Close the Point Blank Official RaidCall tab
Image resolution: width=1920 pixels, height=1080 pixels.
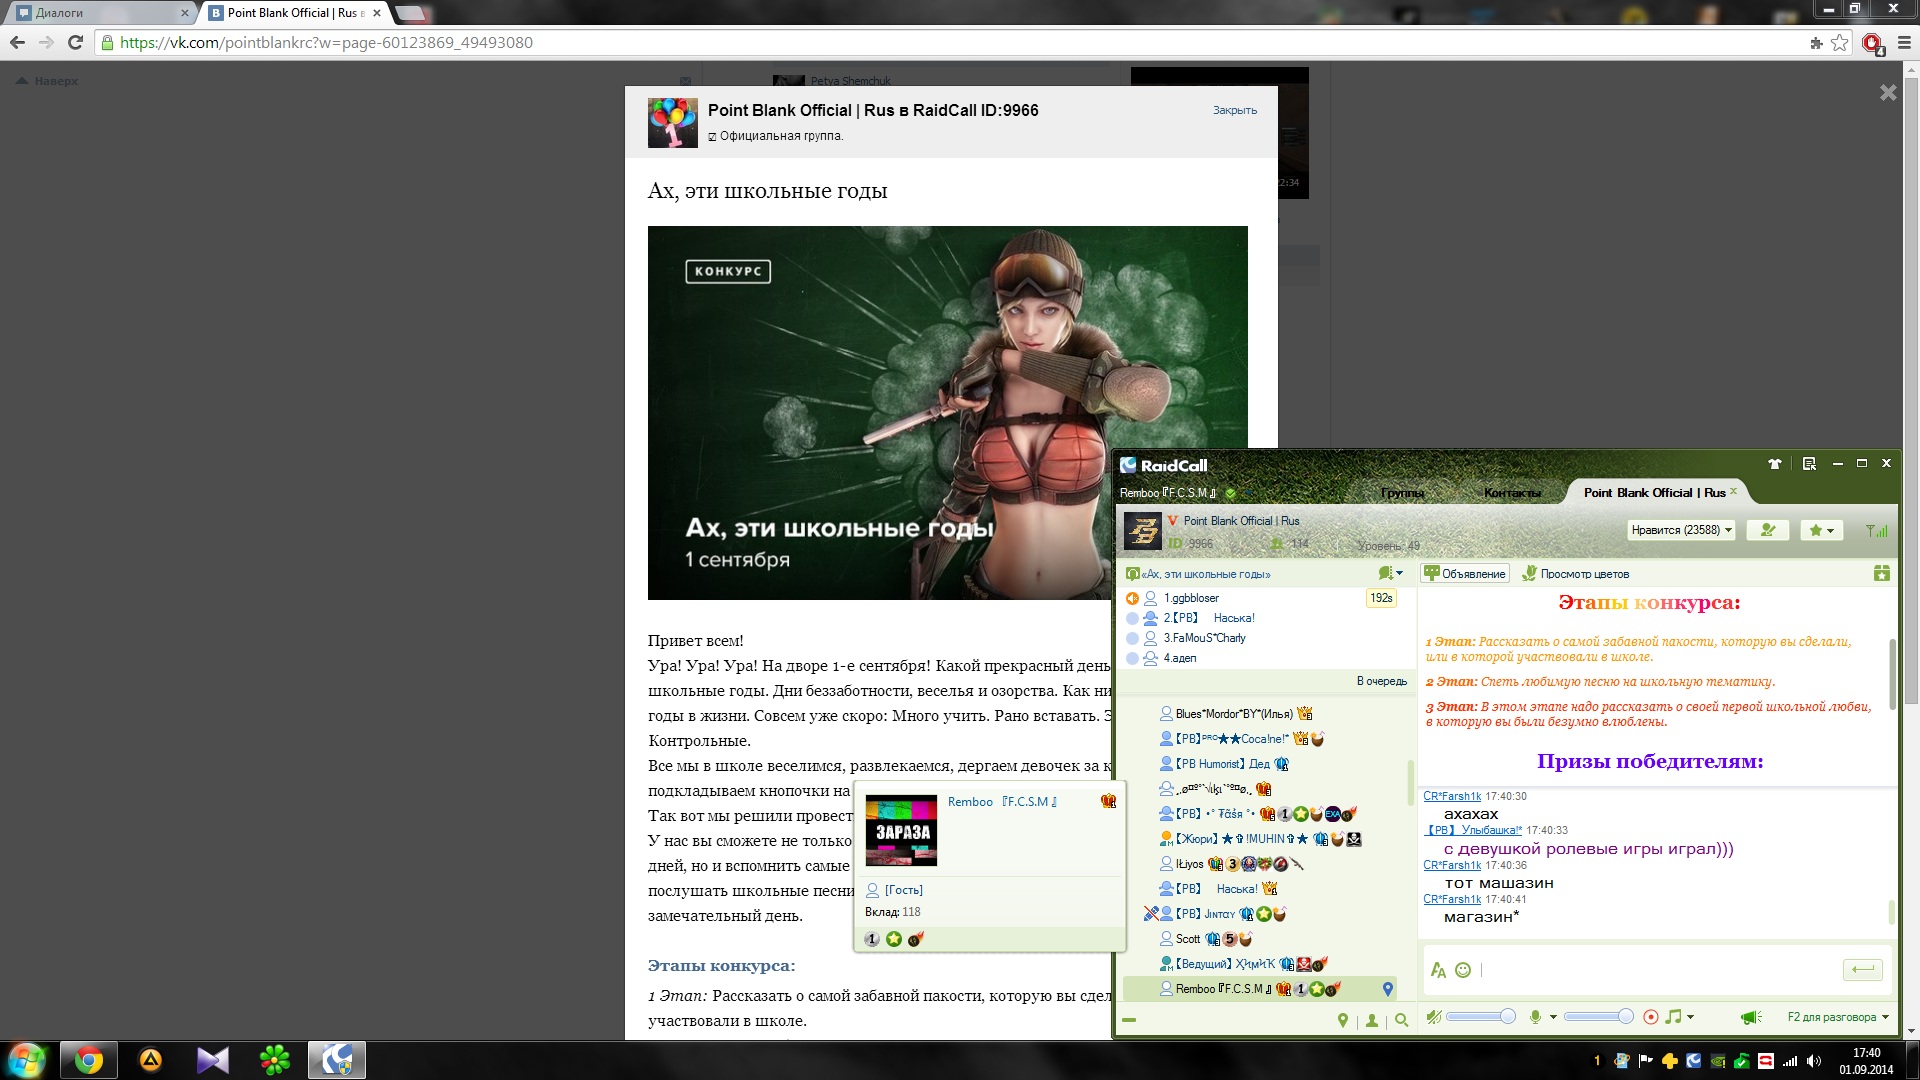pos(1733,491)
